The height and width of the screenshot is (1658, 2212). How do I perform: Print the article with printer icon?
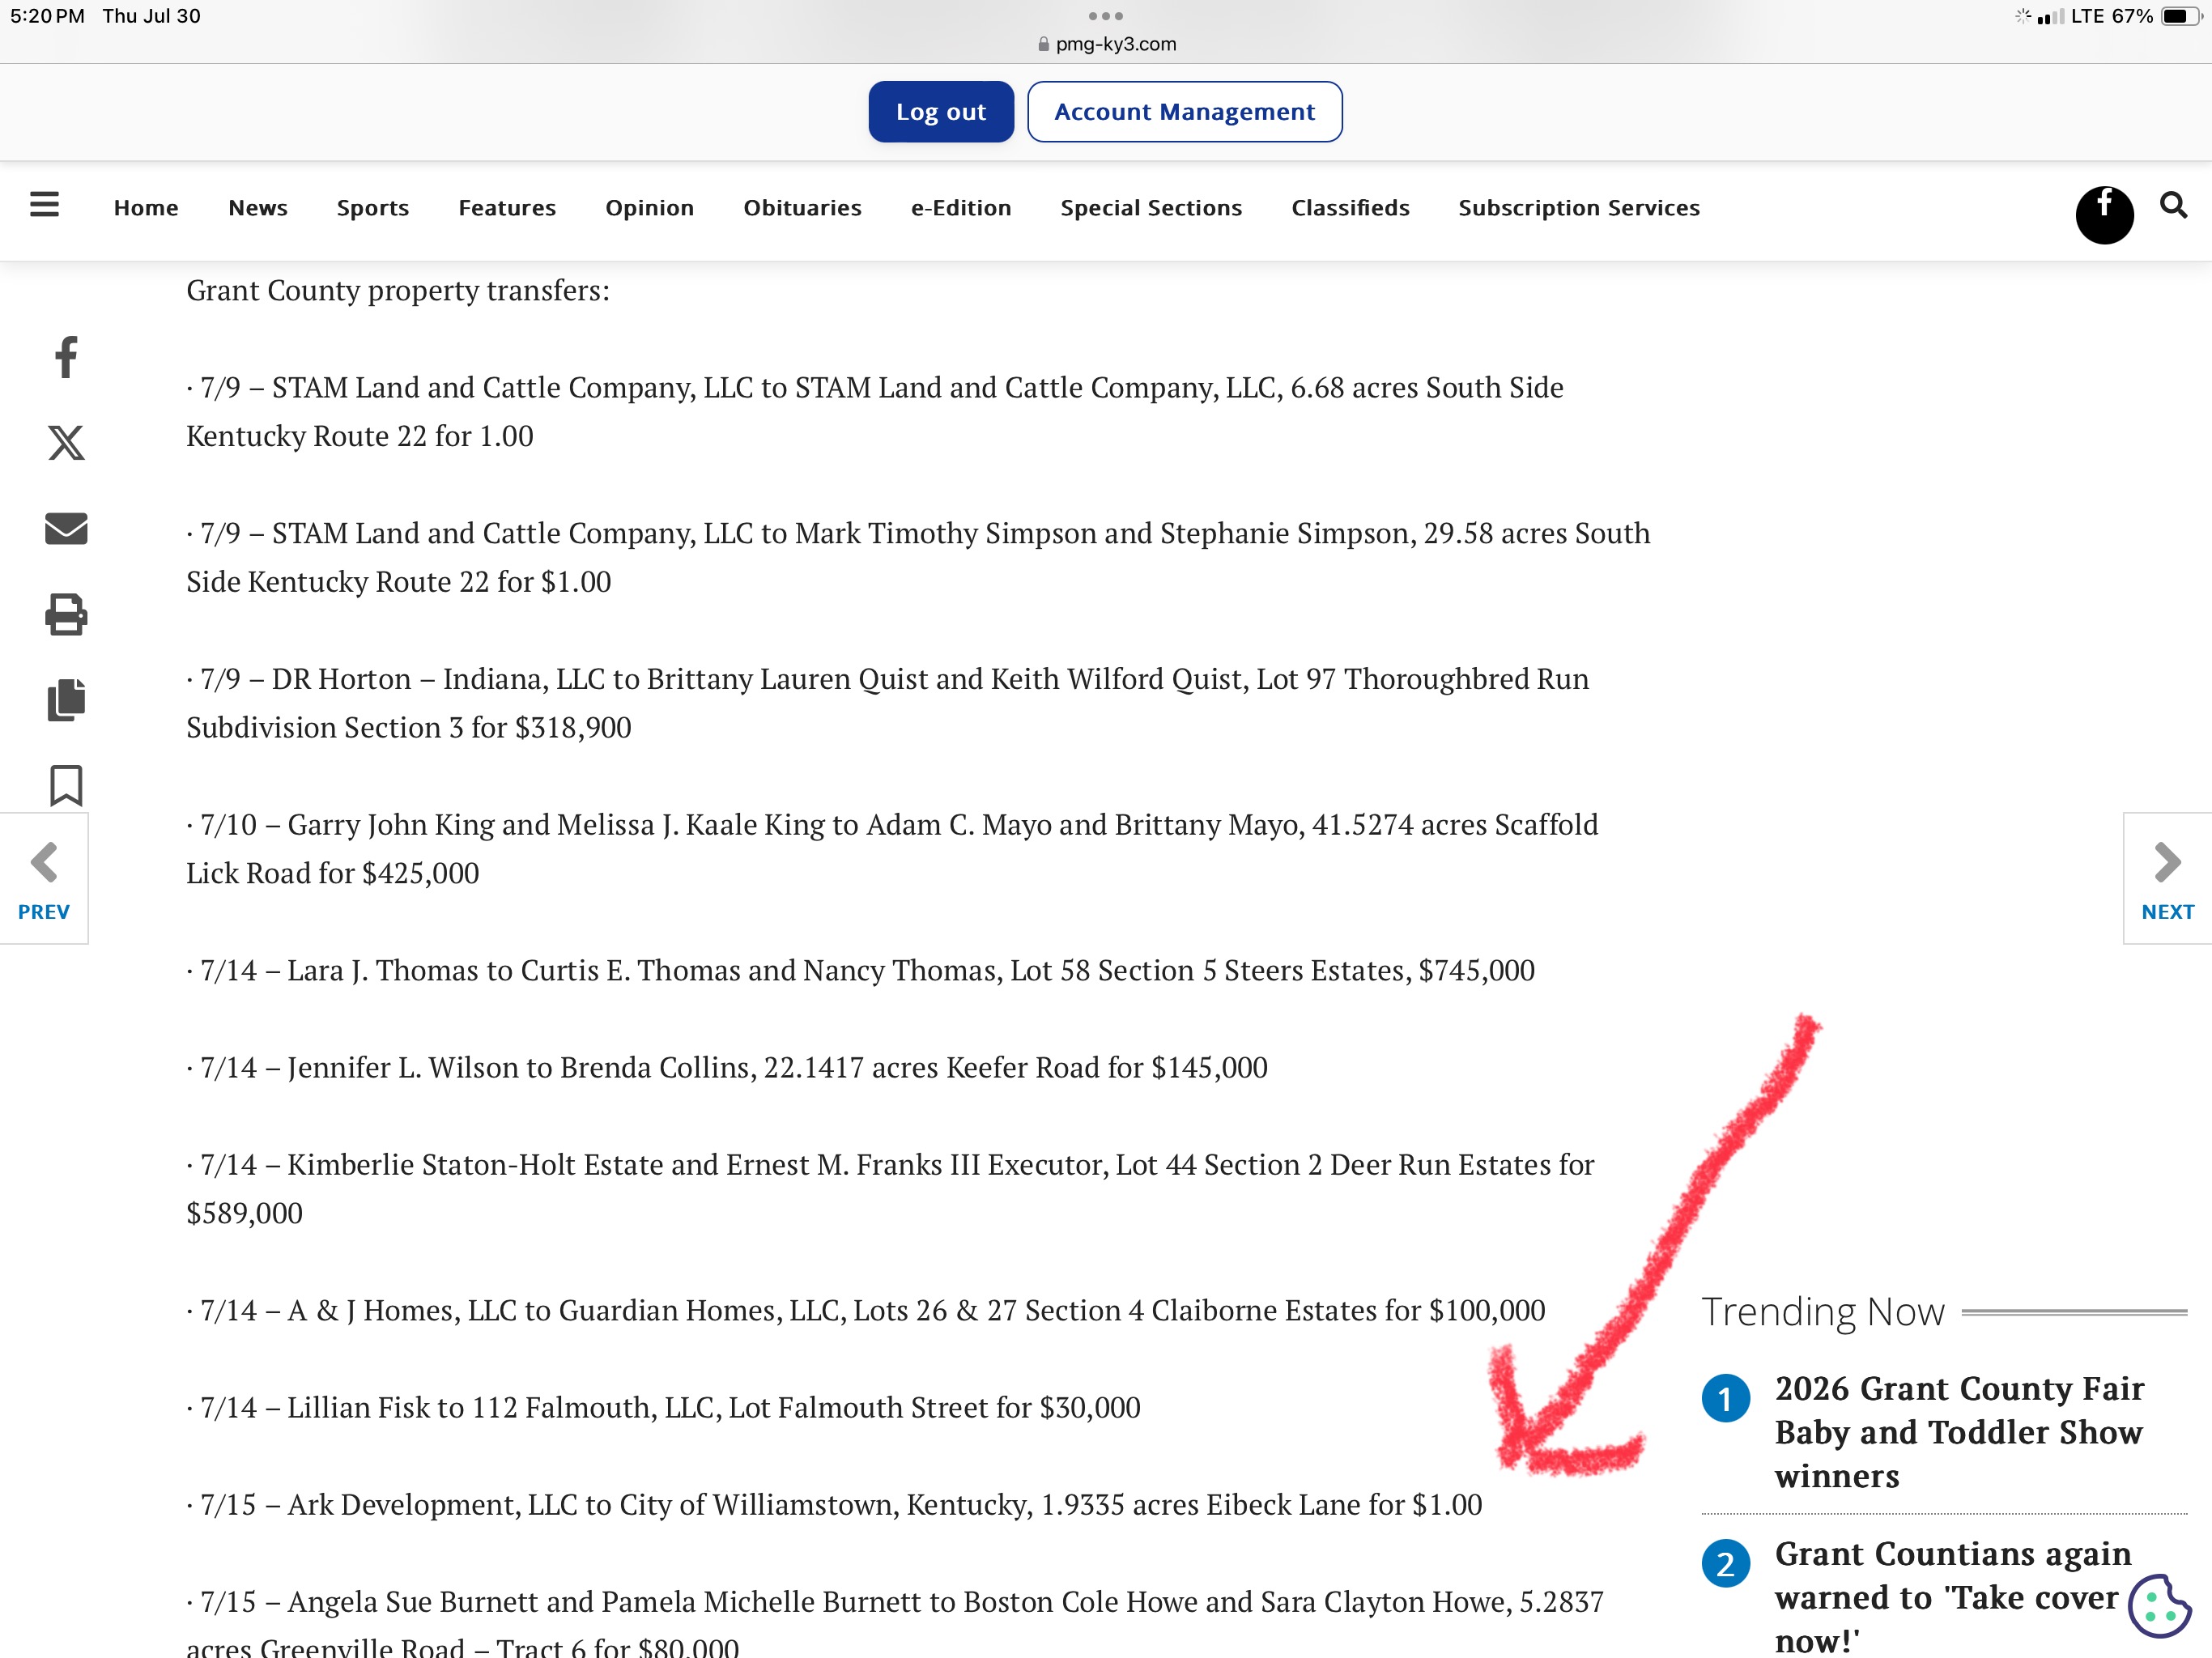tap(66, 614)
